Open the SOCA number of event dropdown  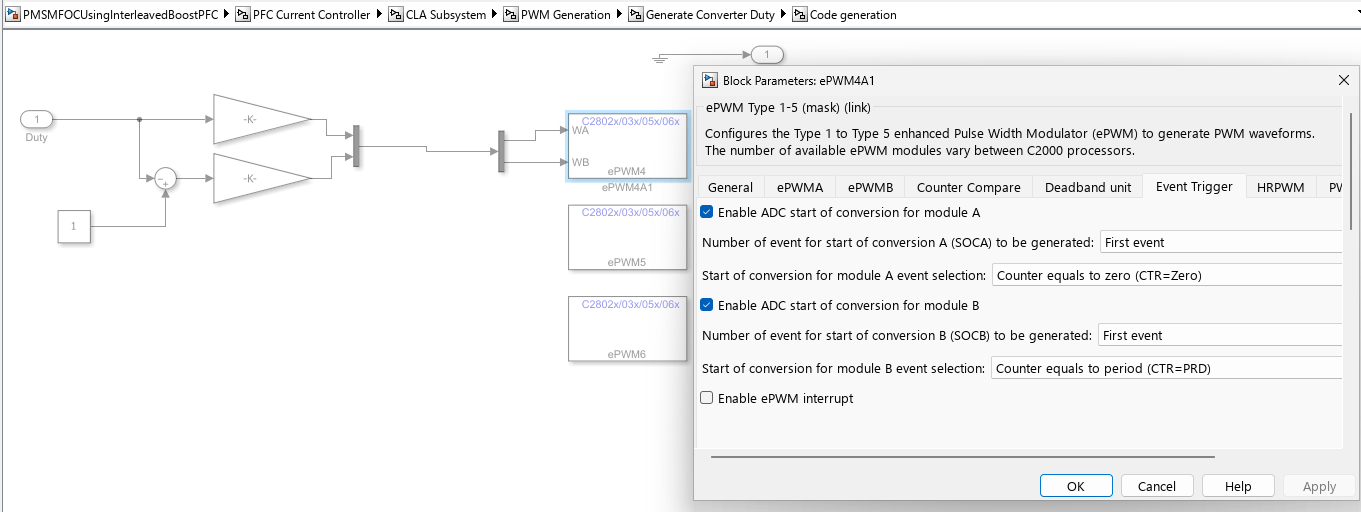pyautogui.click(x=1220, y=242)
